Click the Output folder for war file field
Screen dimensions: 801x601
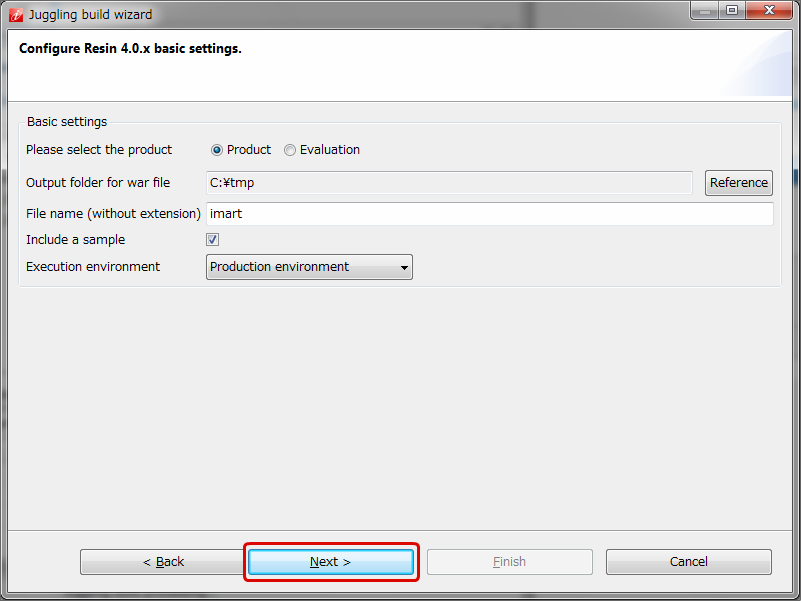(x=449, y=183)
